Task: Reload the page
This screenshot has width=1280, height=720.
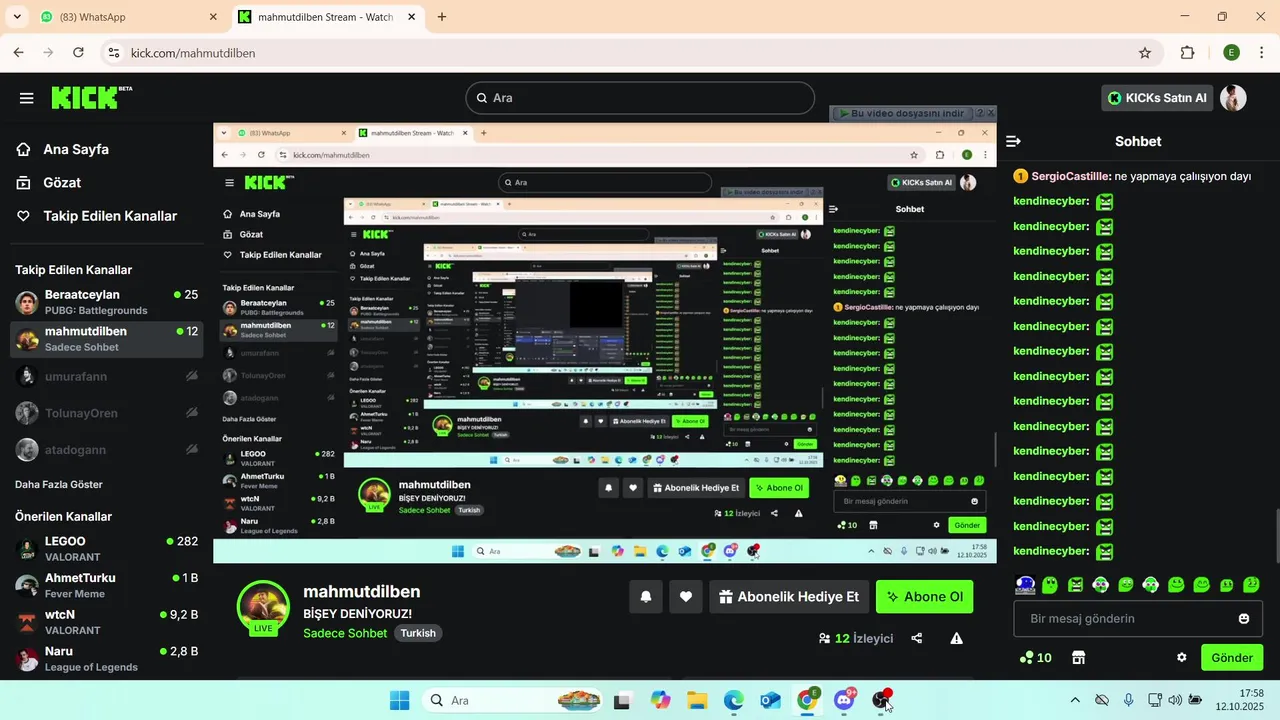Action: 78,53
